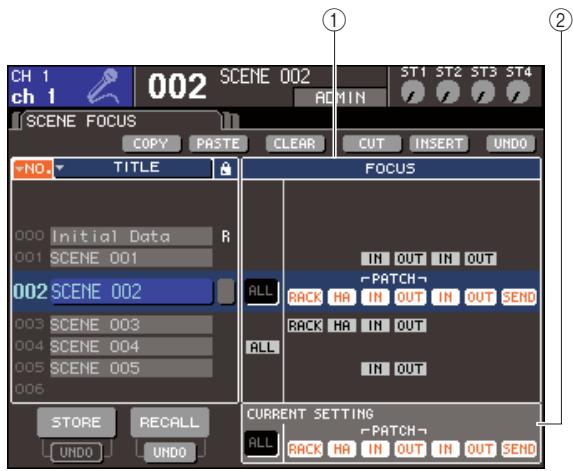Toggle ALL in the CURRENT SETTING section

coord(261,443)
